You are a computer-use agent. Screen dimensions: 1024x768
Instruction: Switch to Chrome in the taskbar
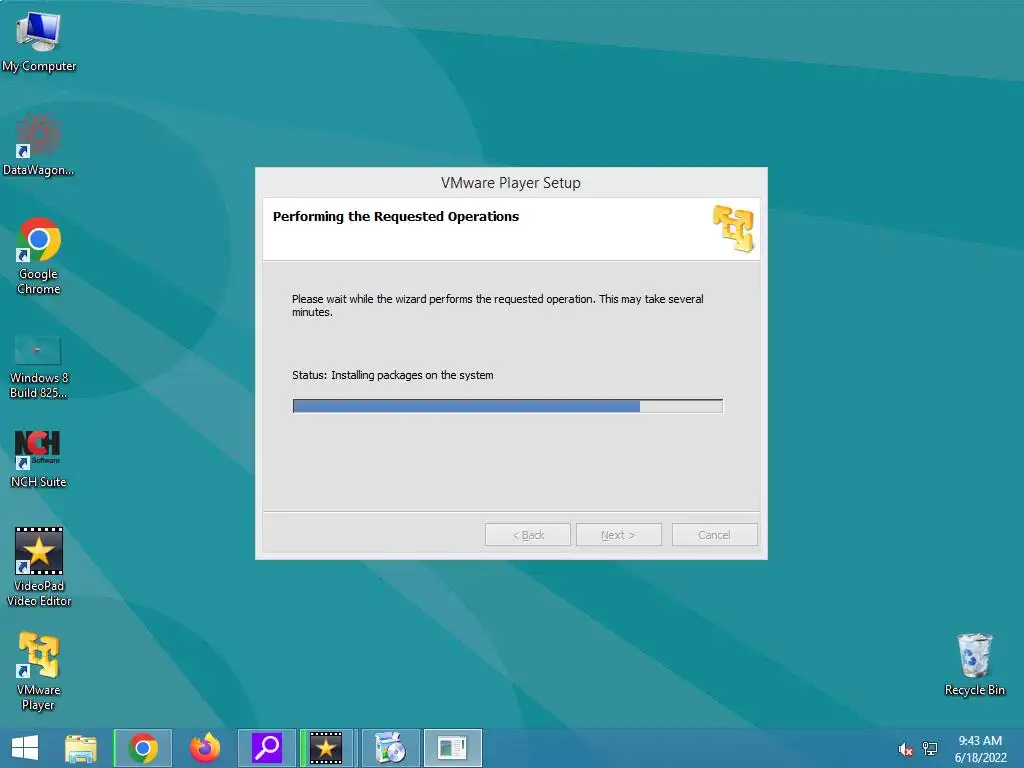pos(143,748)
